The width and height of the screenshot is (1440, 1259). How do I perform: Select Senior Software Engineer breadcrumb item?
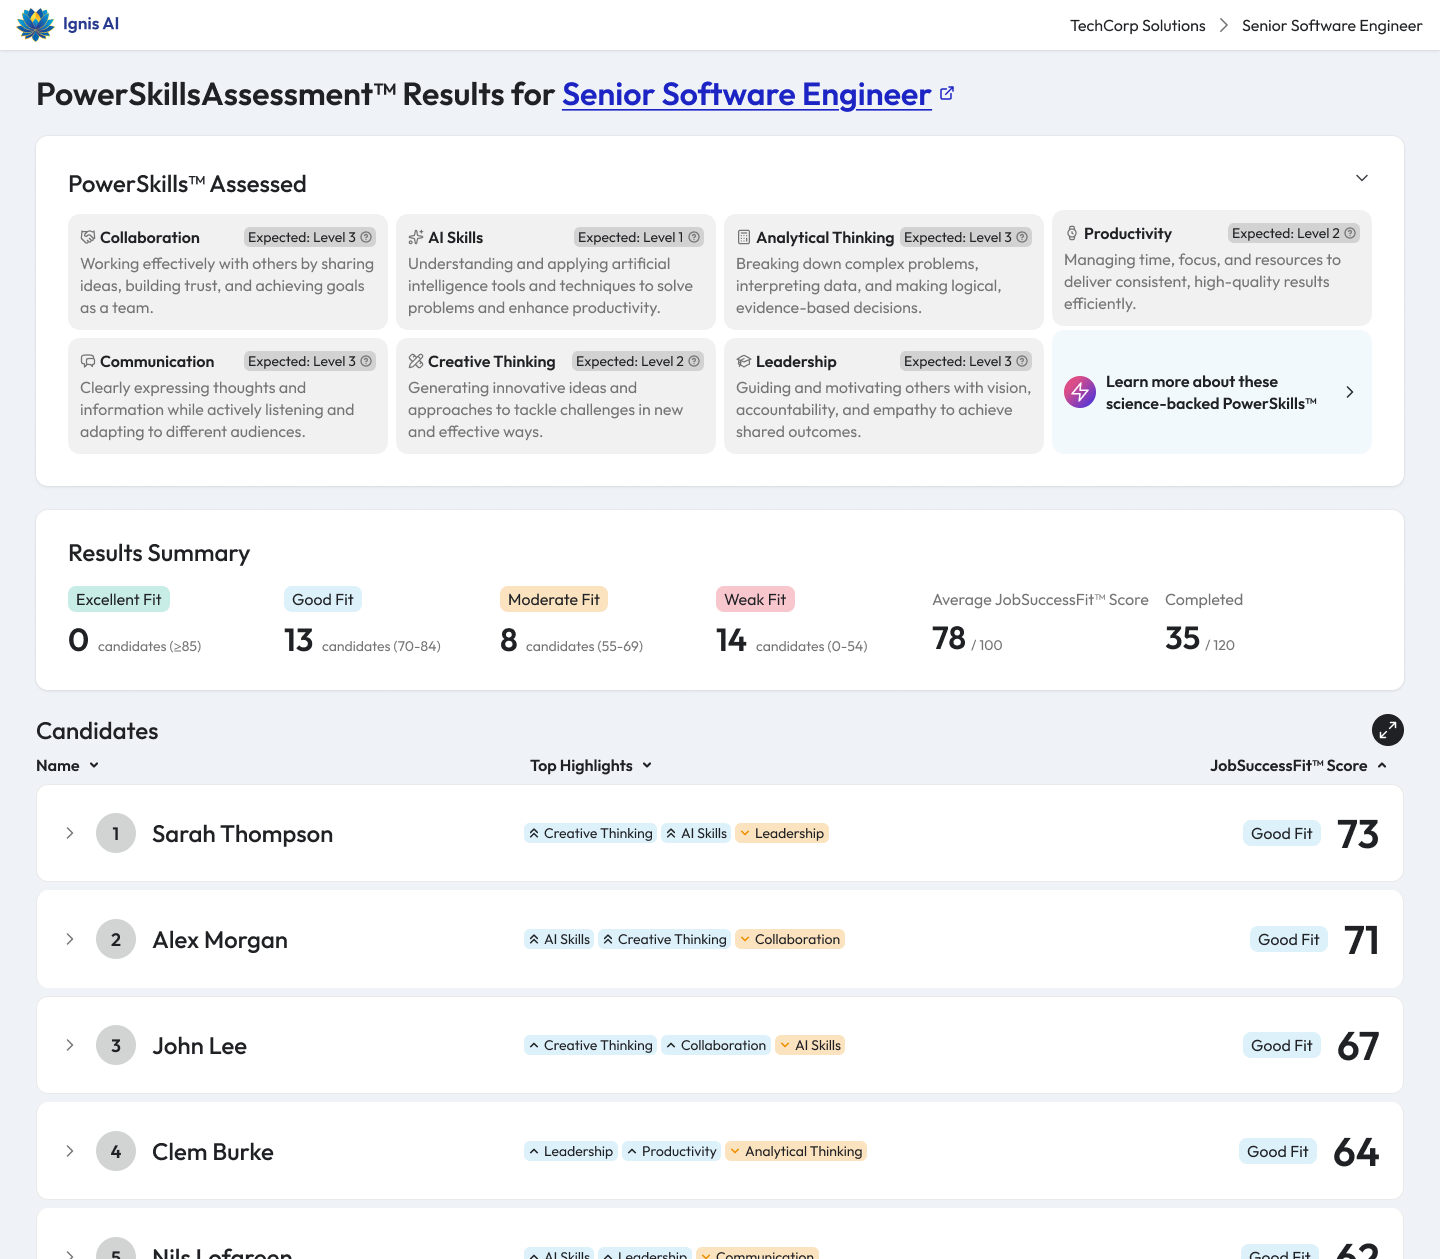1331,25
